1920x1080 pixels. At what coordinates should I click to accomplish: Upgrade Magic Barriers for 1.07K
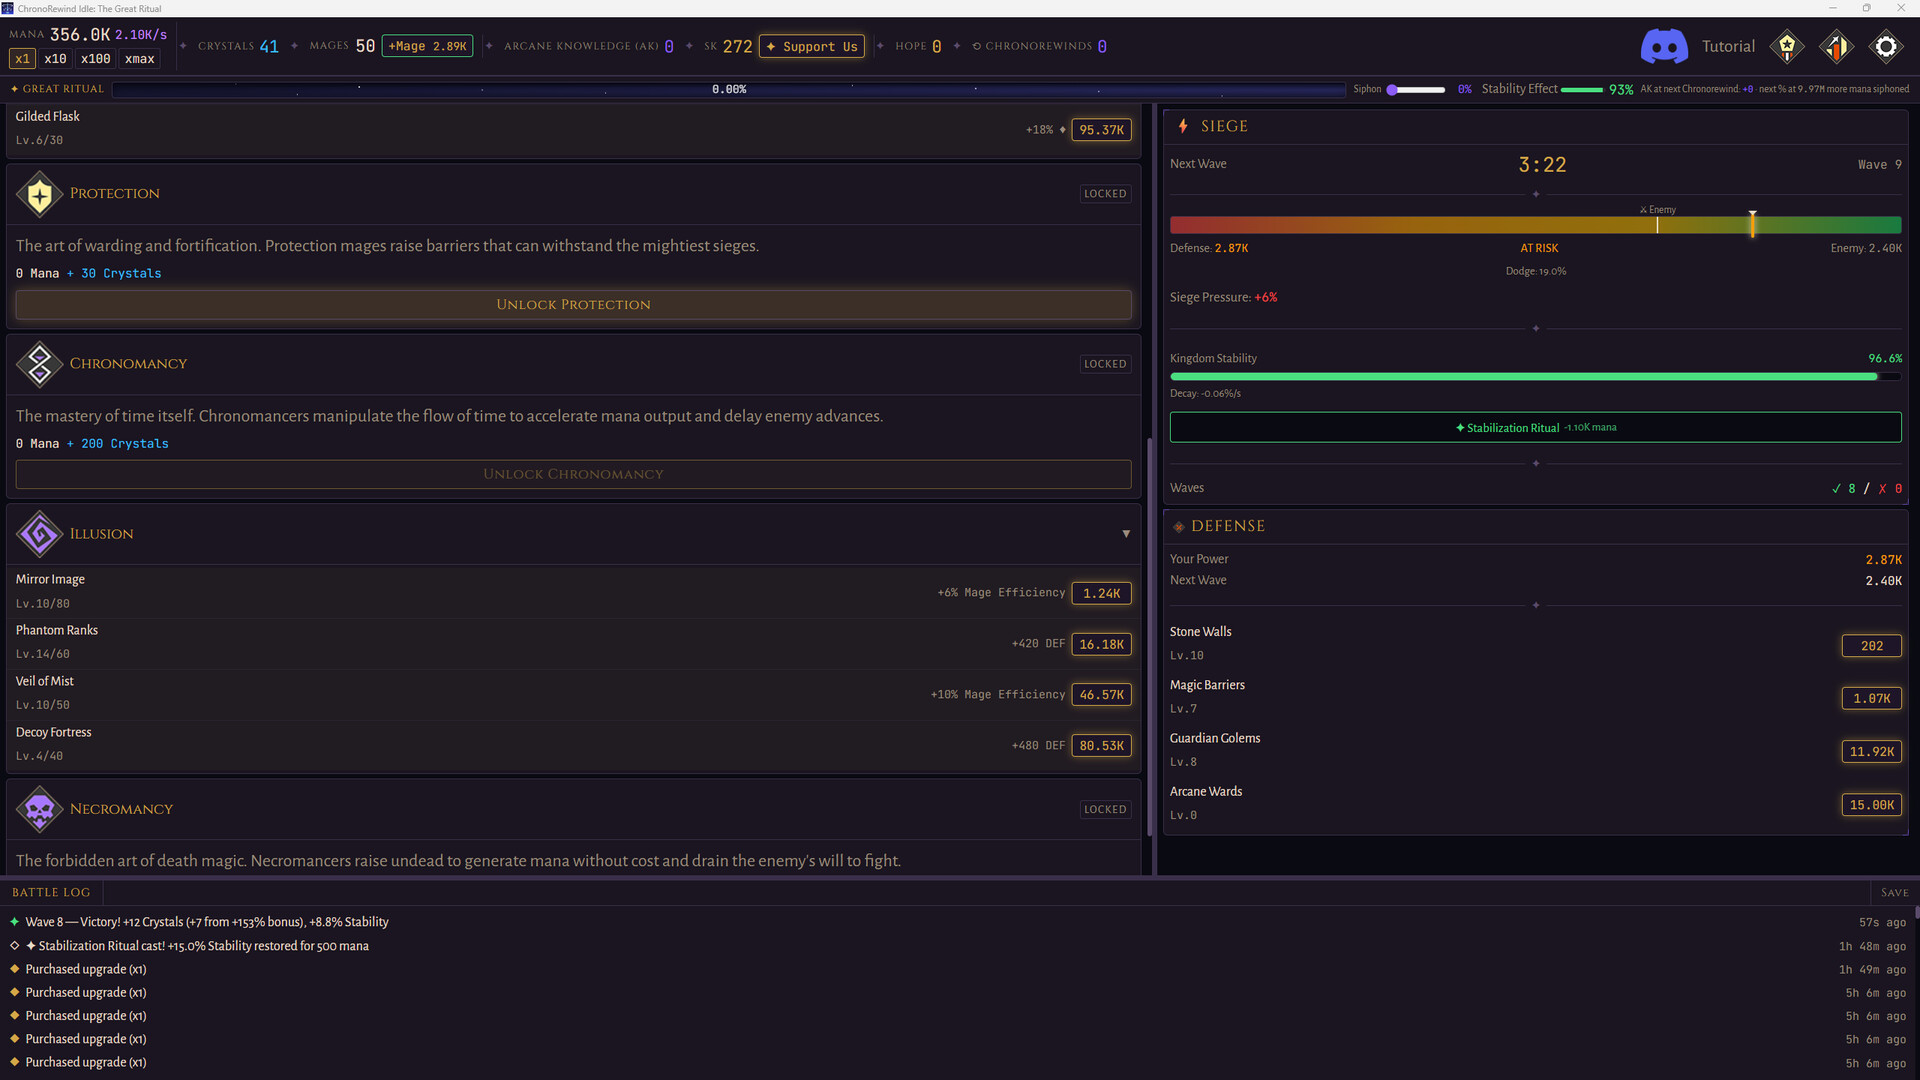click(x=1871, y=699)
